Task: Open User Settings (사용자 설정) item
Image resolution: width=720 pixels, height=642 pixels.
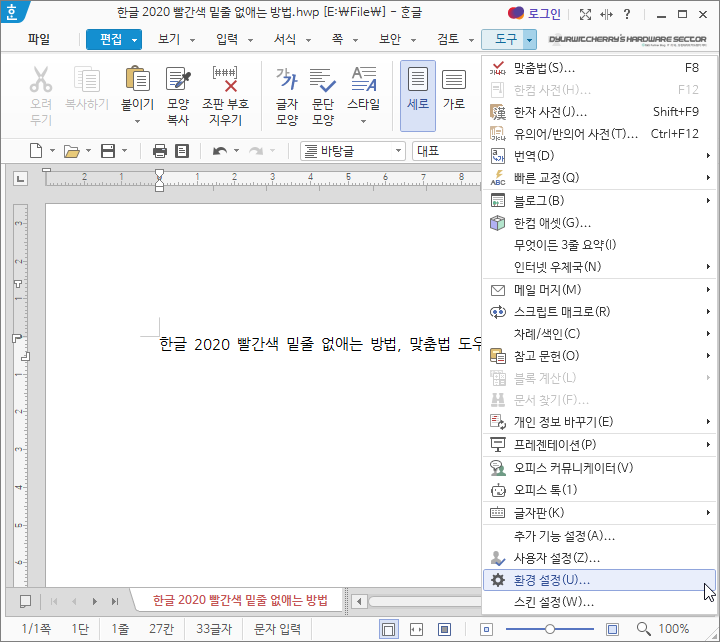Action: point(599,558)
